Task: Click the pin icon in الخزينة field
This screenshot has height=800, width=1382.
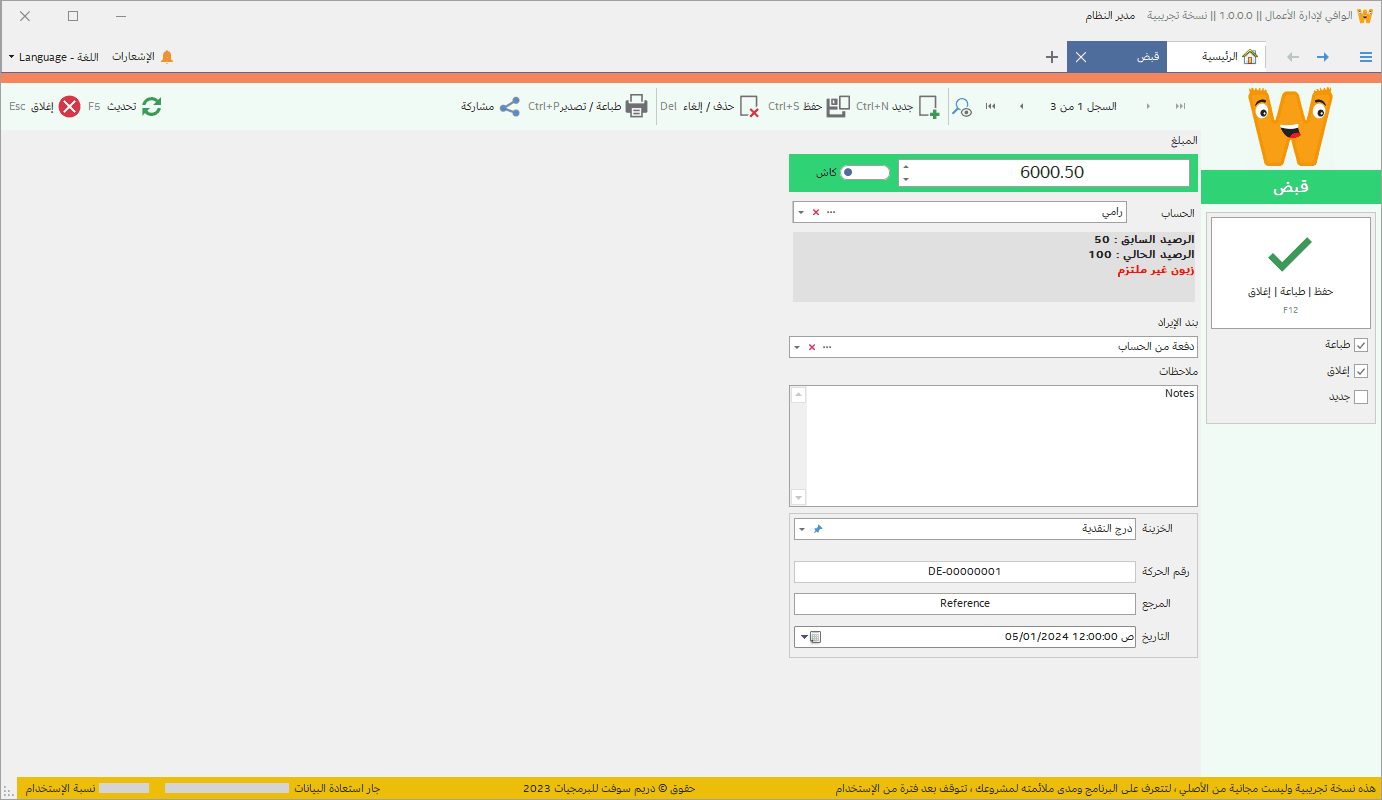Action: 817,528
